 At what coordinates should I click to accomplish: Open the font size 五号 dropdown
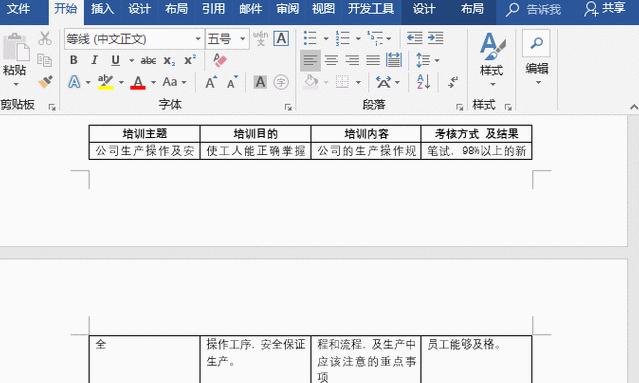(242, 39)
